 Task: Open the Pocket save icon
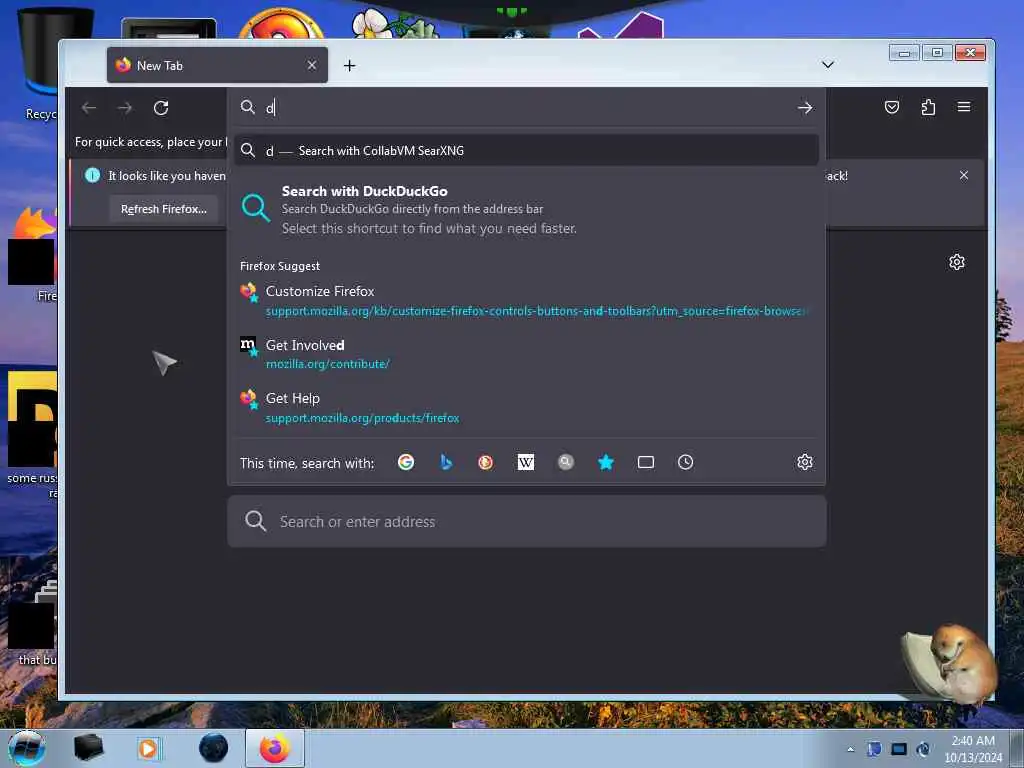pyautogui.click(x=891, y=107)
